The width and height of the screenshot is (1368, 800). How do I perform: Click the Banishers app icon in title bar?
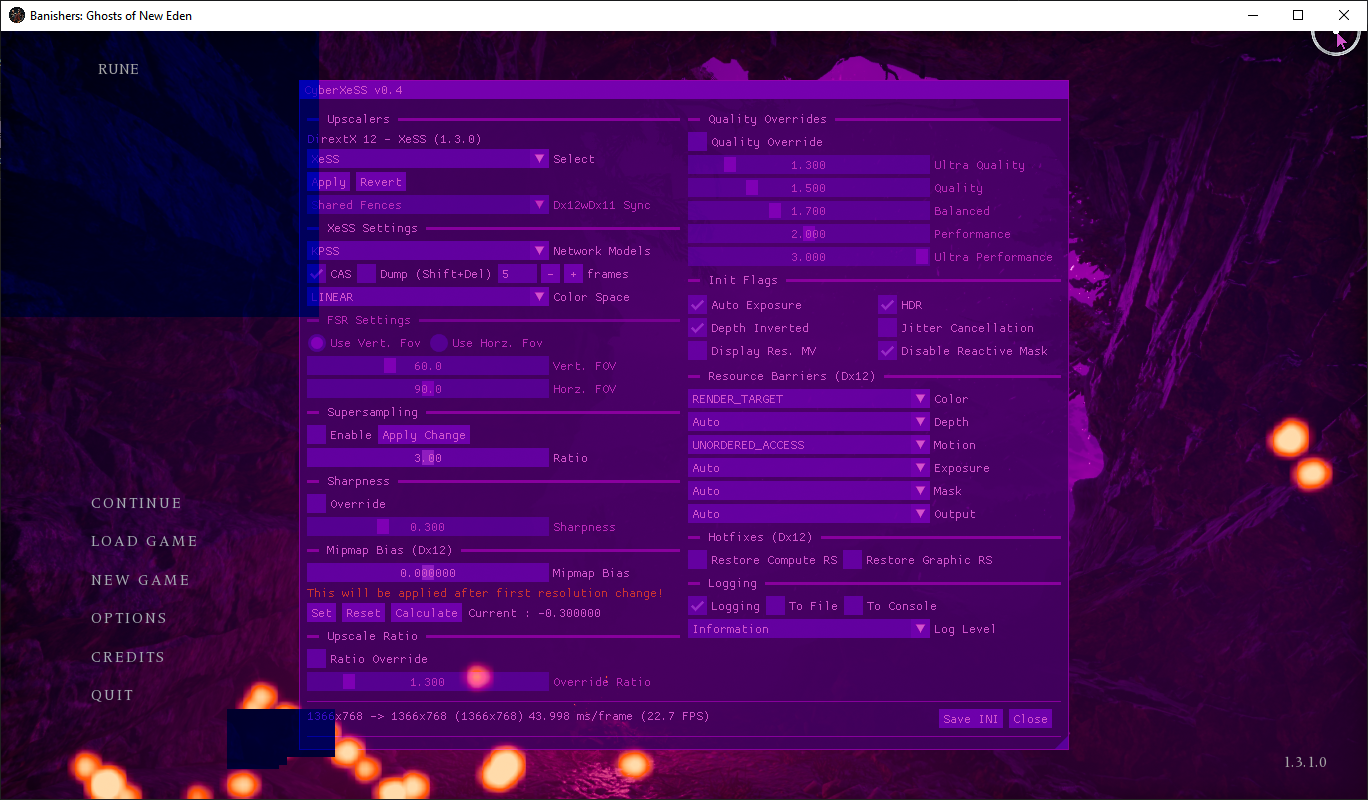pos(17,15)
